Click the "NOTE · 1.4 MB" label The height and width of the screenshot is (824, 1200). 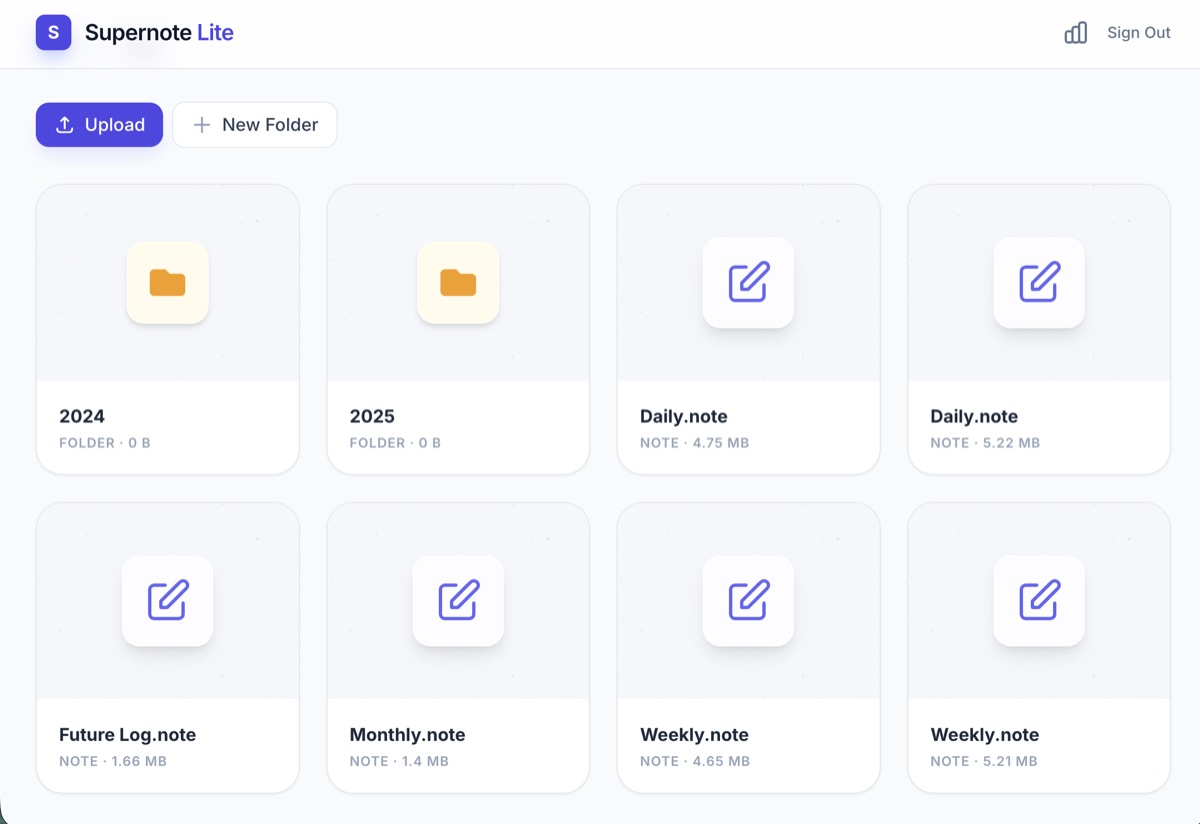[x=399, y=761]
